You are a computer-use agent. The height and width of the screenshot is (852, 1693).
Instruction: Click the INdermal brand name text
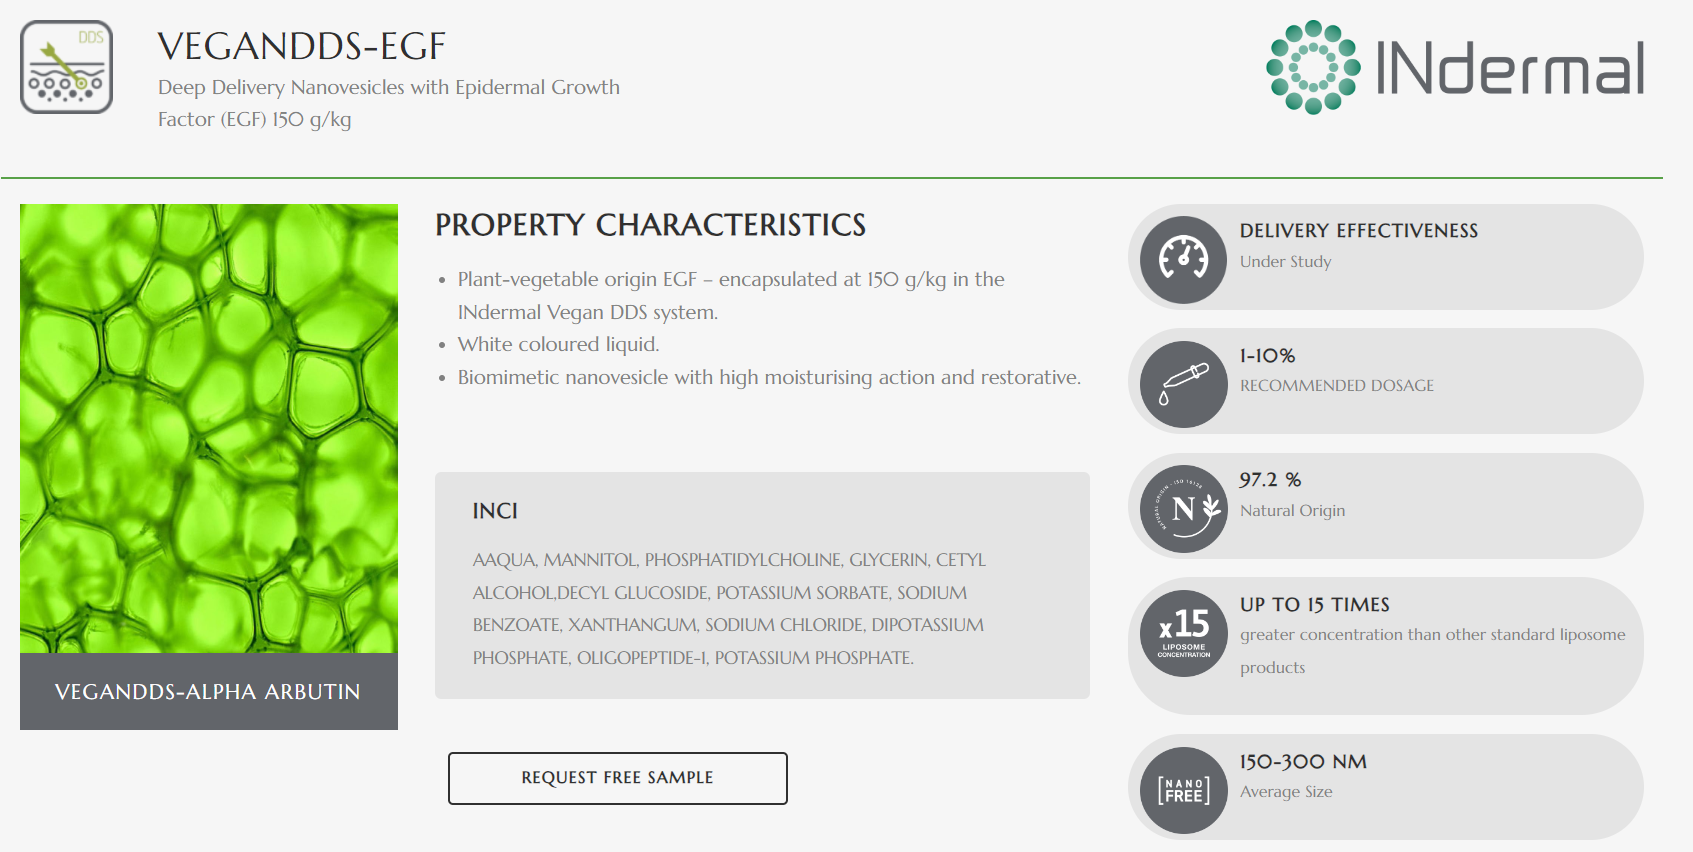click(x=1510, y=69)
